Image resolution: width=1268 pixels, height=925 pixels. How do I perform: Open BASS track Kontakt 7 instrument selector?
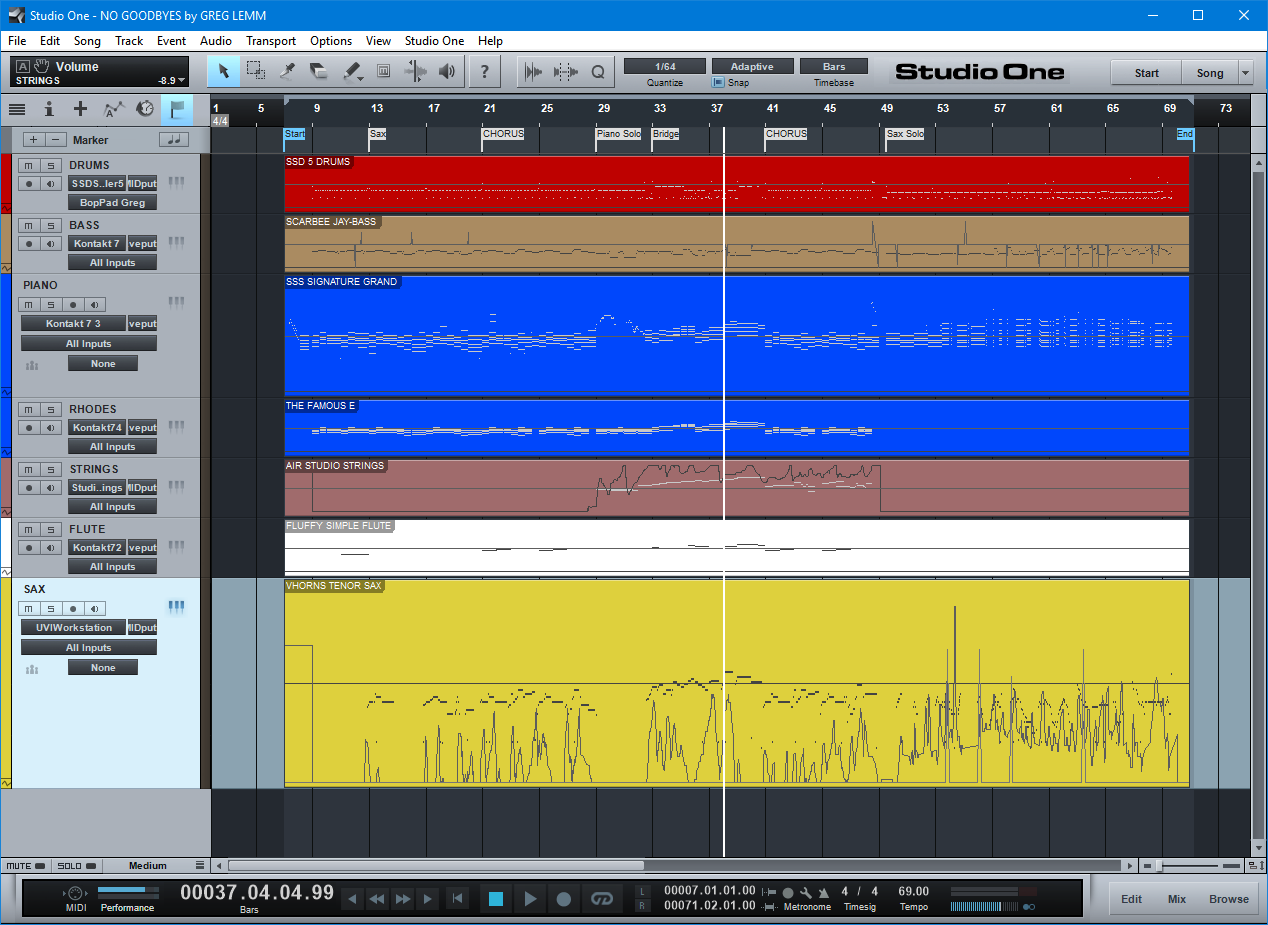[96, 243]
